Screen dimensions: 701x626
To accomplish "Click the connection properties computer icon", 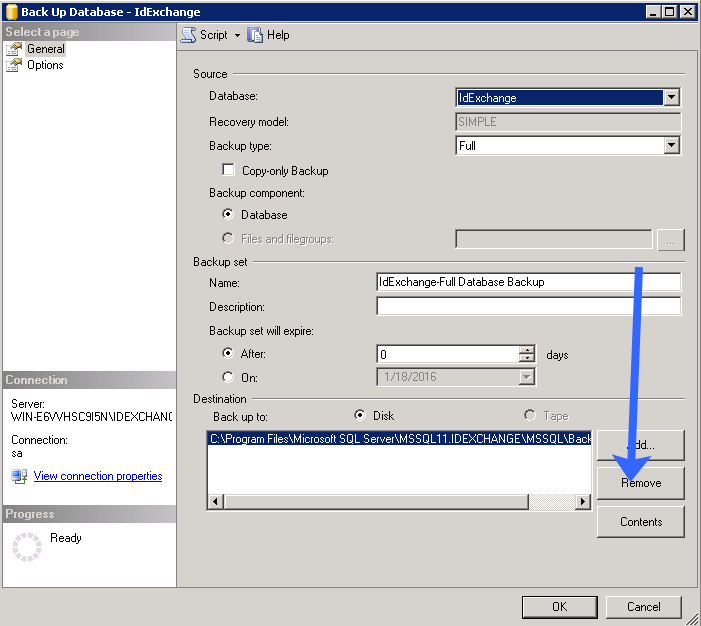I will [19, 476].
